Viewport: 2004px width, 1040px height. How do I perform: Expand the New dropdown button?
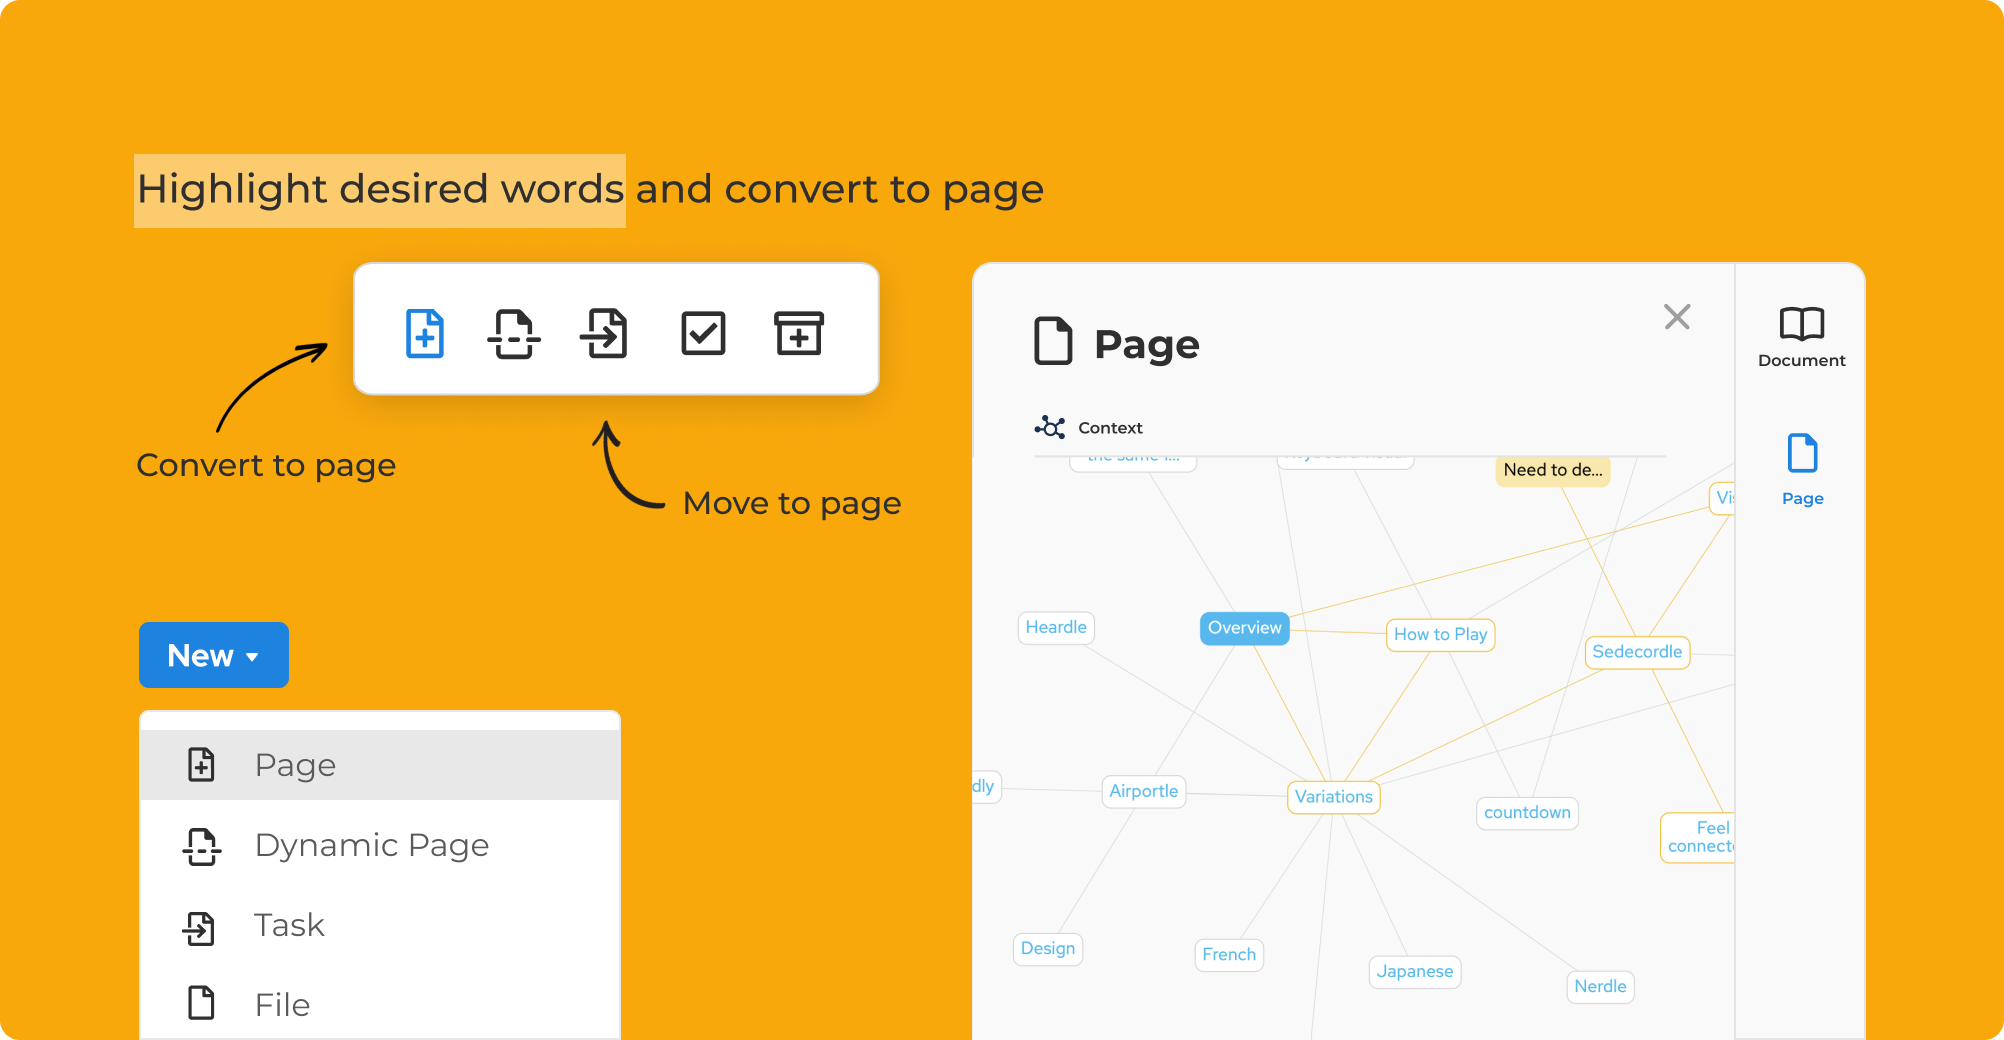tap(214, 655)
